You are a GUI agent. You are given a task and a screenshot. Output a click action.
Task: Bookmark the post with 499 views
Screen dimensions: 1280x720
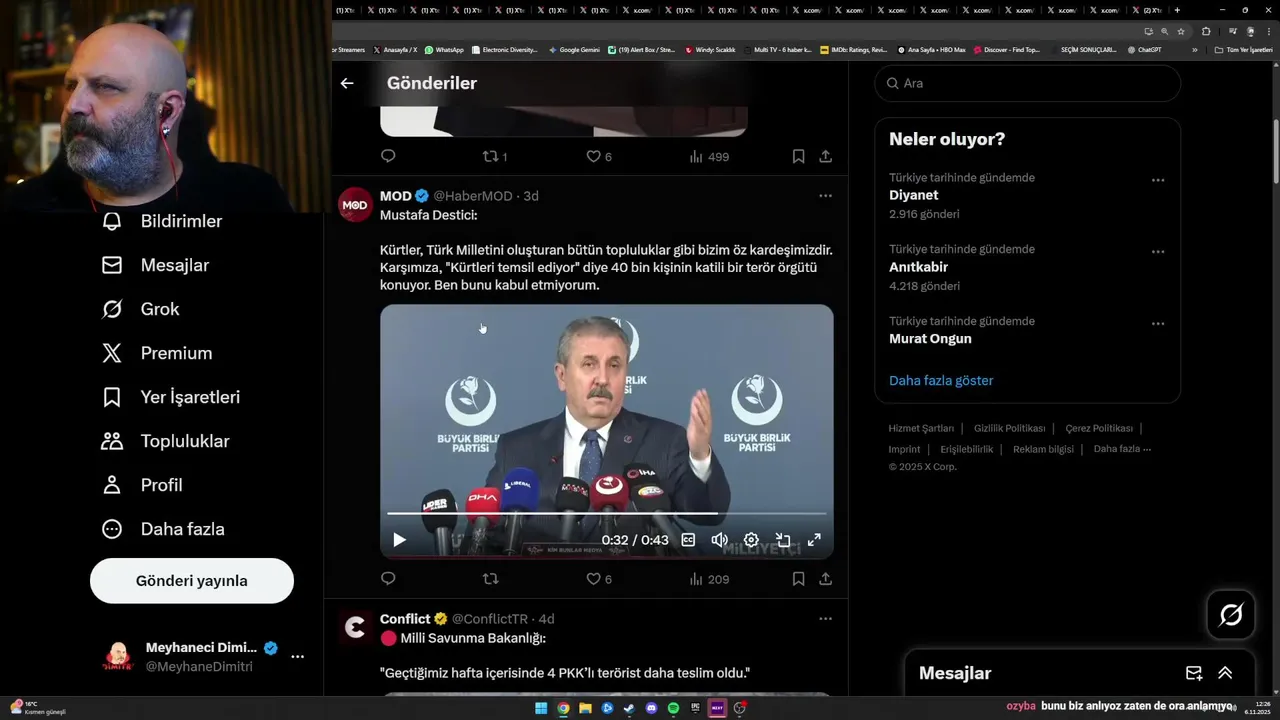(798, 156)
